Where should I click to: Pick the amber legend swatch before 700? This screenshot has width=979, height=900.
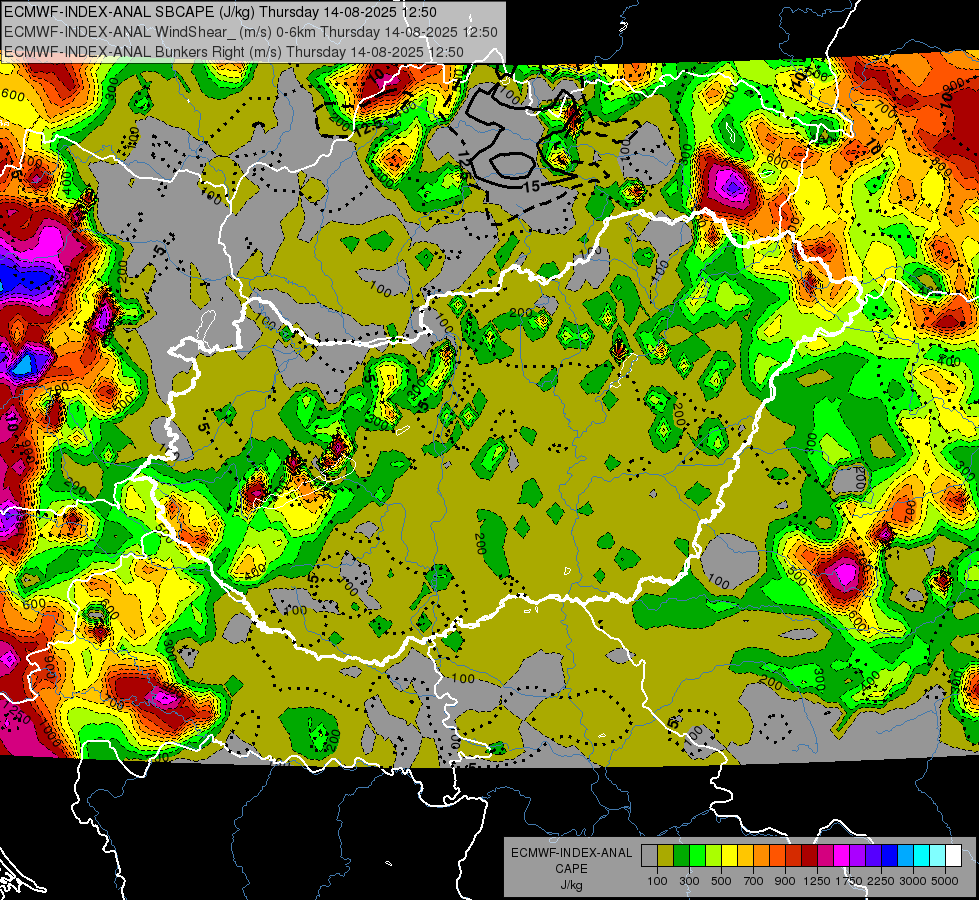coord(745,855)
